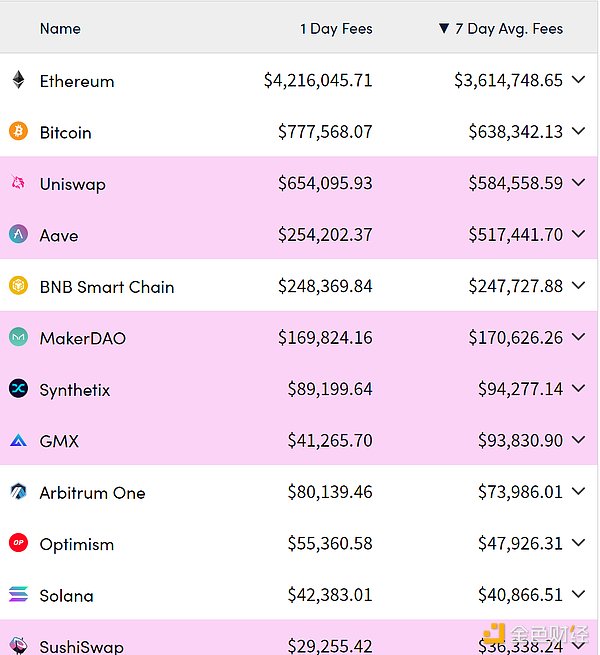Click the Arbitrum One logo icon
This screenshot has height=655, width=600.
(x=18, y=492)
